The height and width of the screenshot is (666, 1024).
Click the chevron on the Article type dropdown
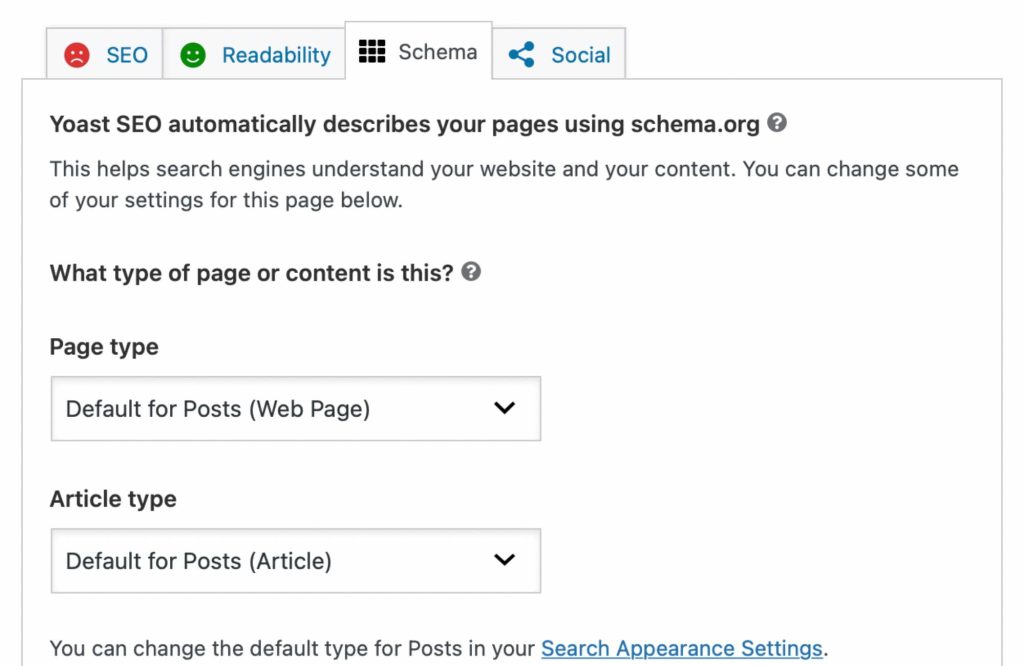[505, 561]
